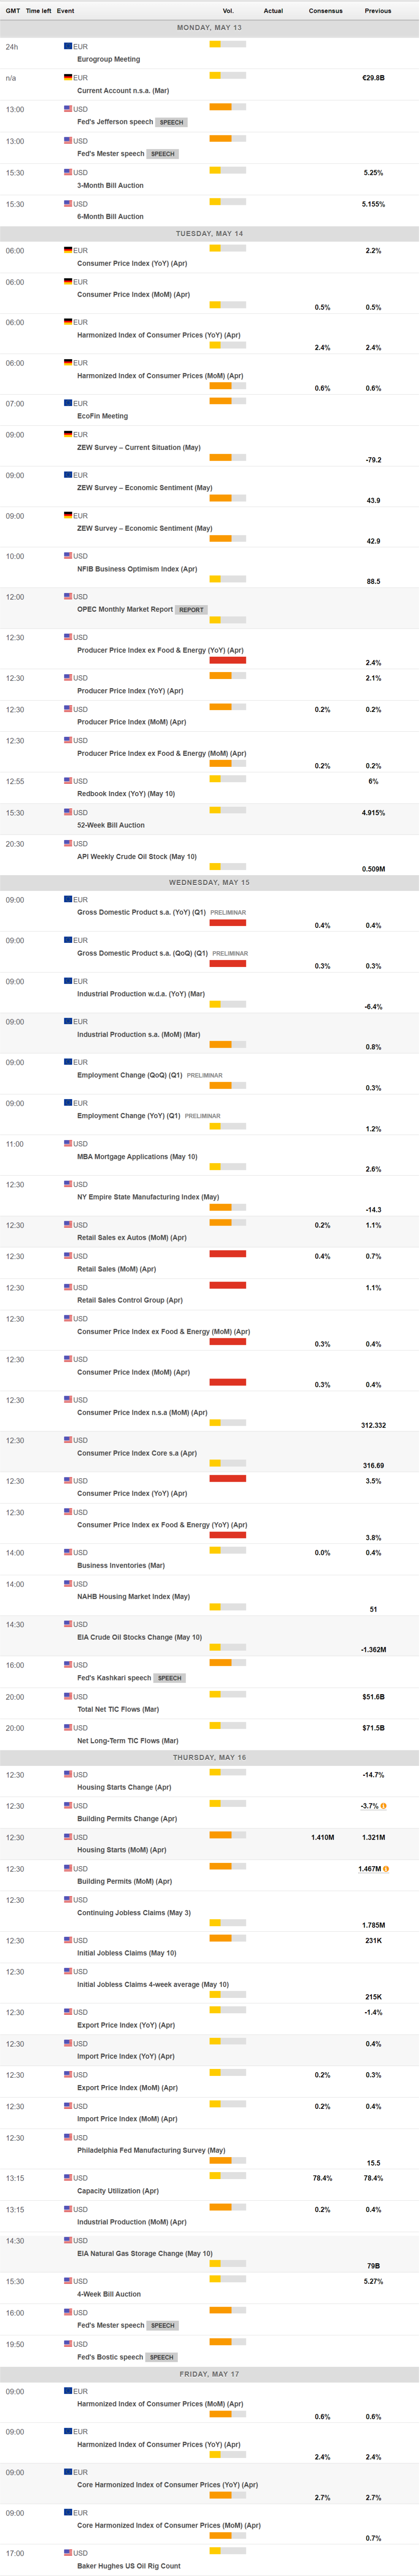Click the EU flag beside Eurogroup Meeting

[x=68, y=46]
